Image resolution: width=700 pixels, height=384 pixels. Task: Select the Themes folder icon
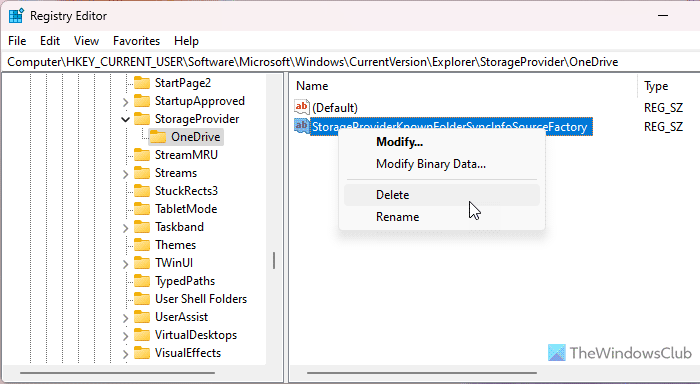pos(142,245)
